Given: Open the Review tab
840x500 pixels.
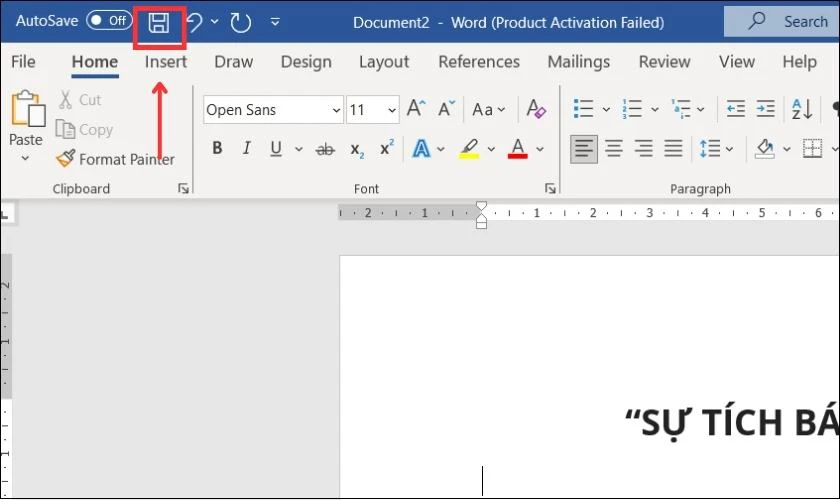Looking at the screenshot, I should point(664,62).
